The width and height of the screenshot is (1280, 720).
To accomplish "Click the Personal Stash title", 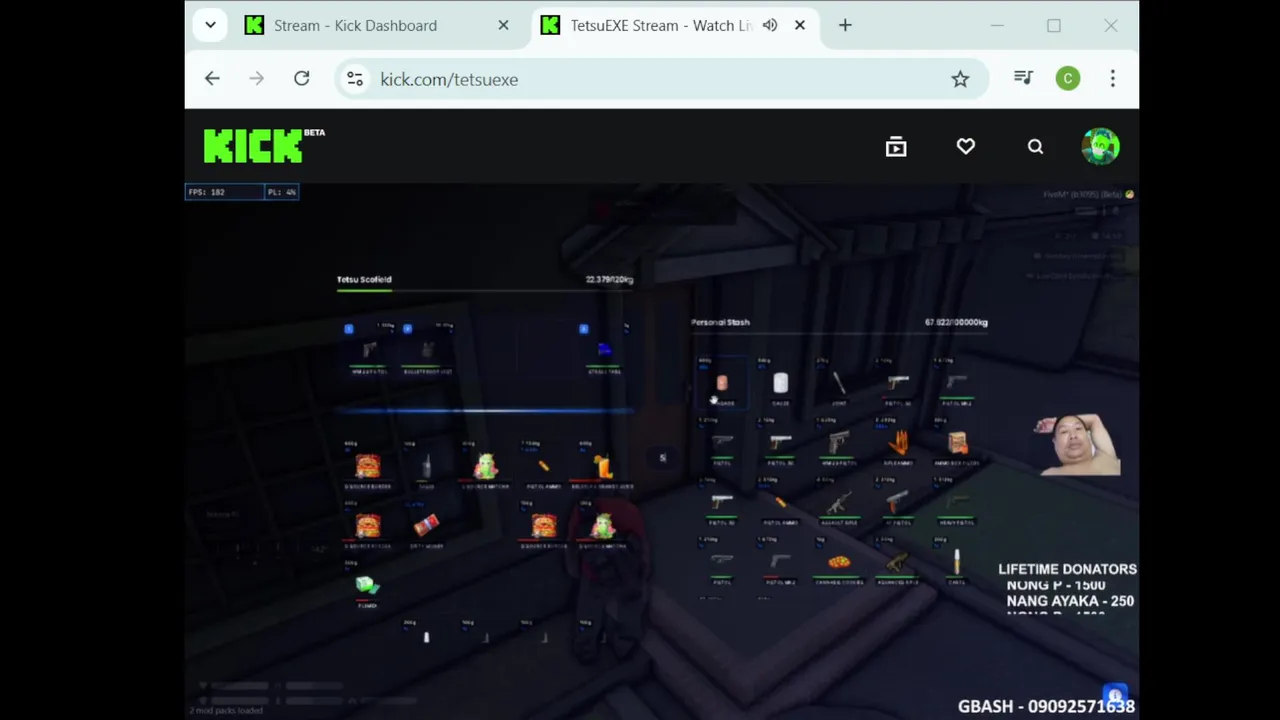I will point(720,322).
